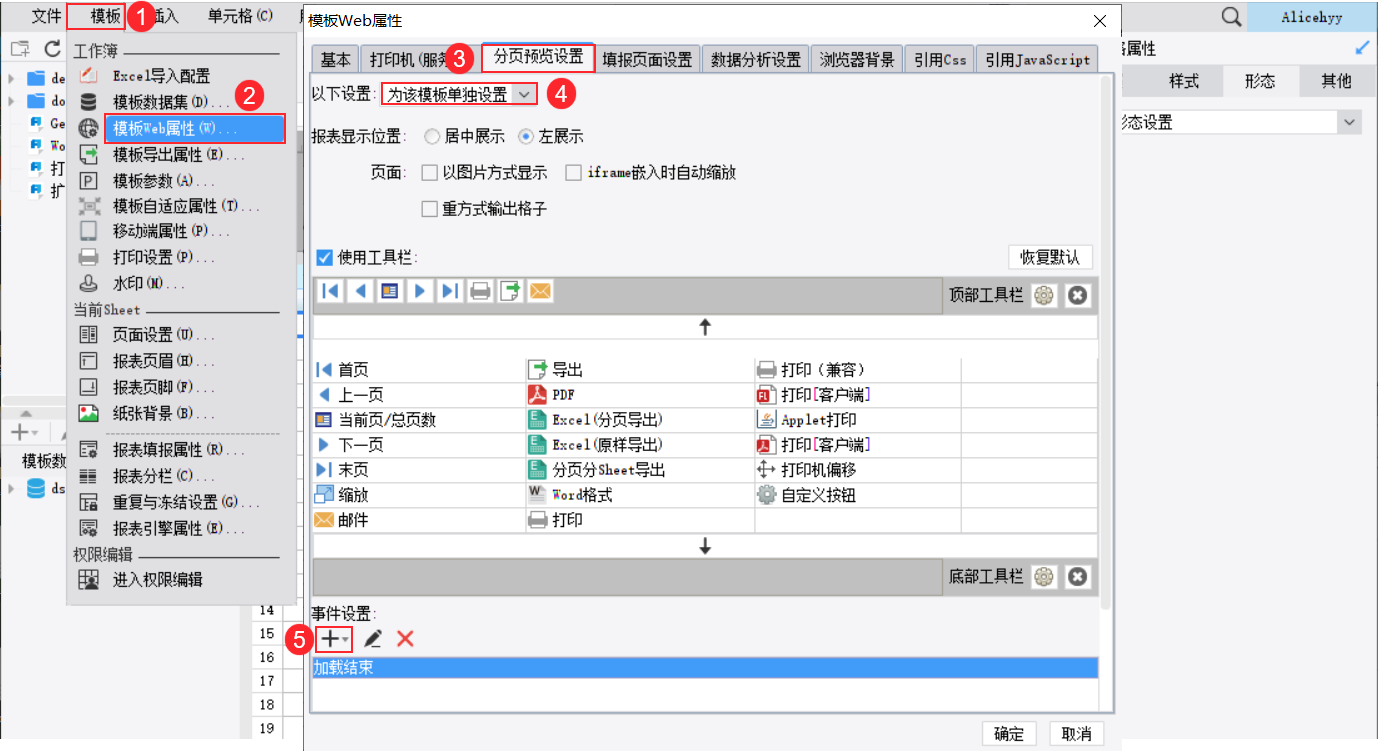The width and height of the screenshot is (1378, 751).
Task: Click the first page icon in top toolbar
Action: point(330,291)
